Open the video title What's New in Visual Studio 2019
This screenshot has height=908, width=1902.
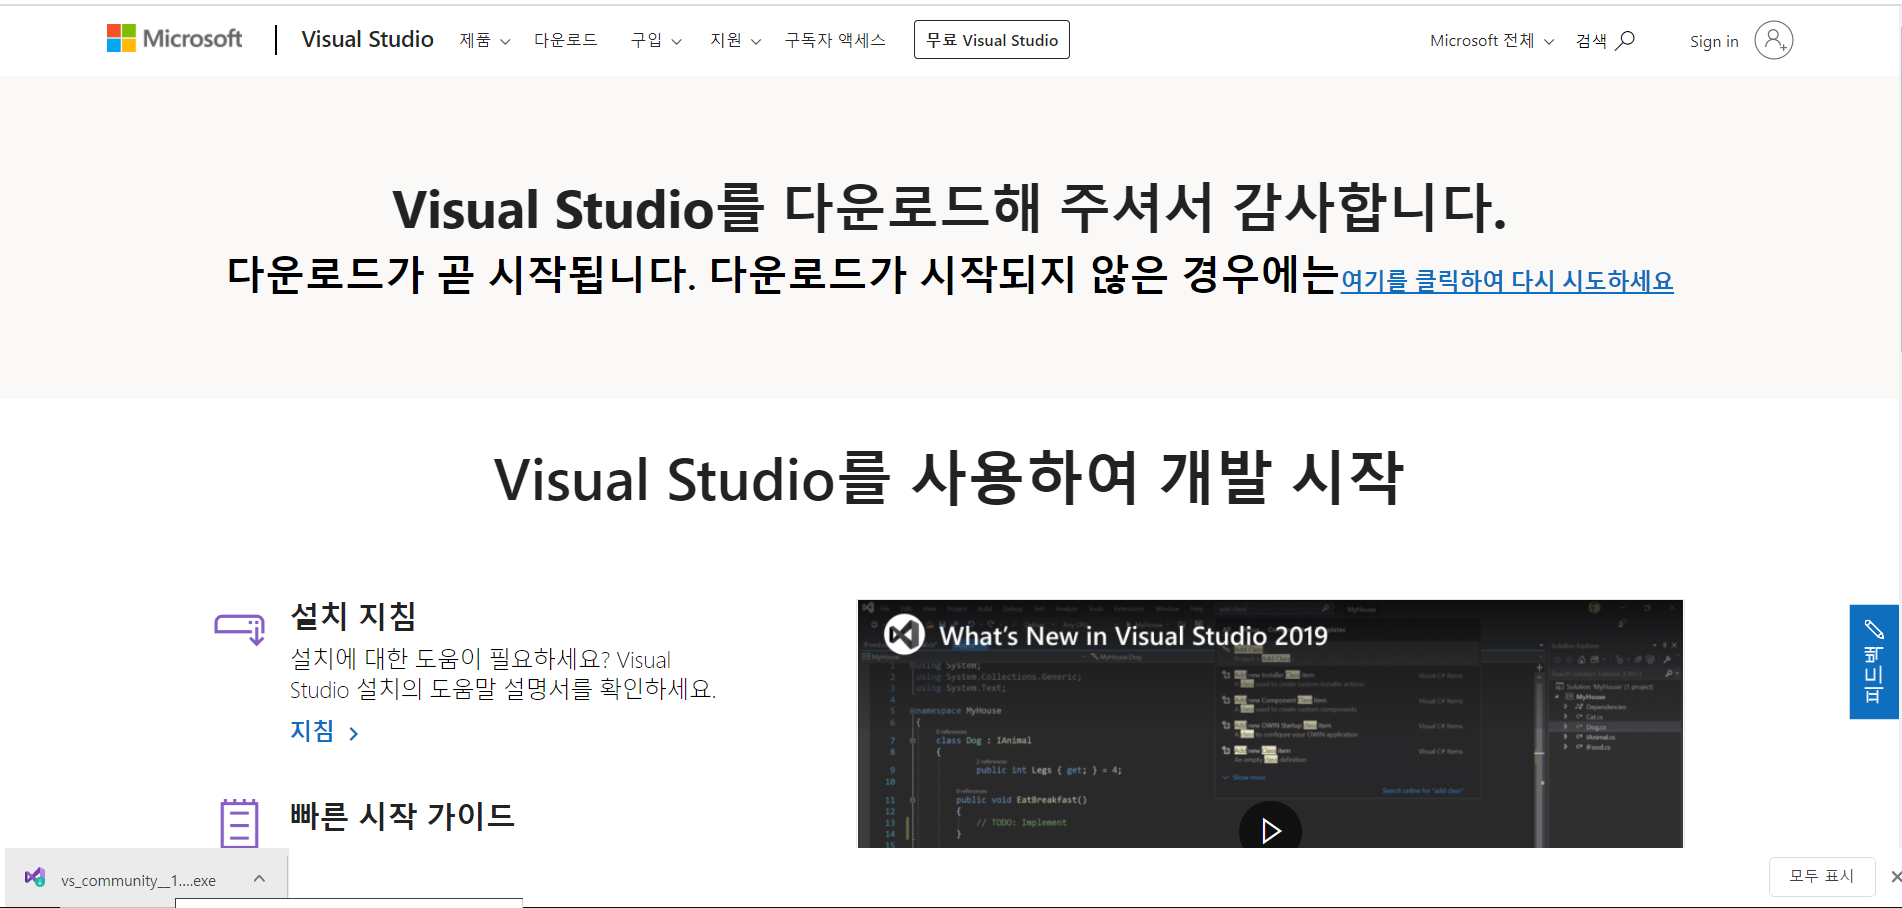click(1133, 636)
